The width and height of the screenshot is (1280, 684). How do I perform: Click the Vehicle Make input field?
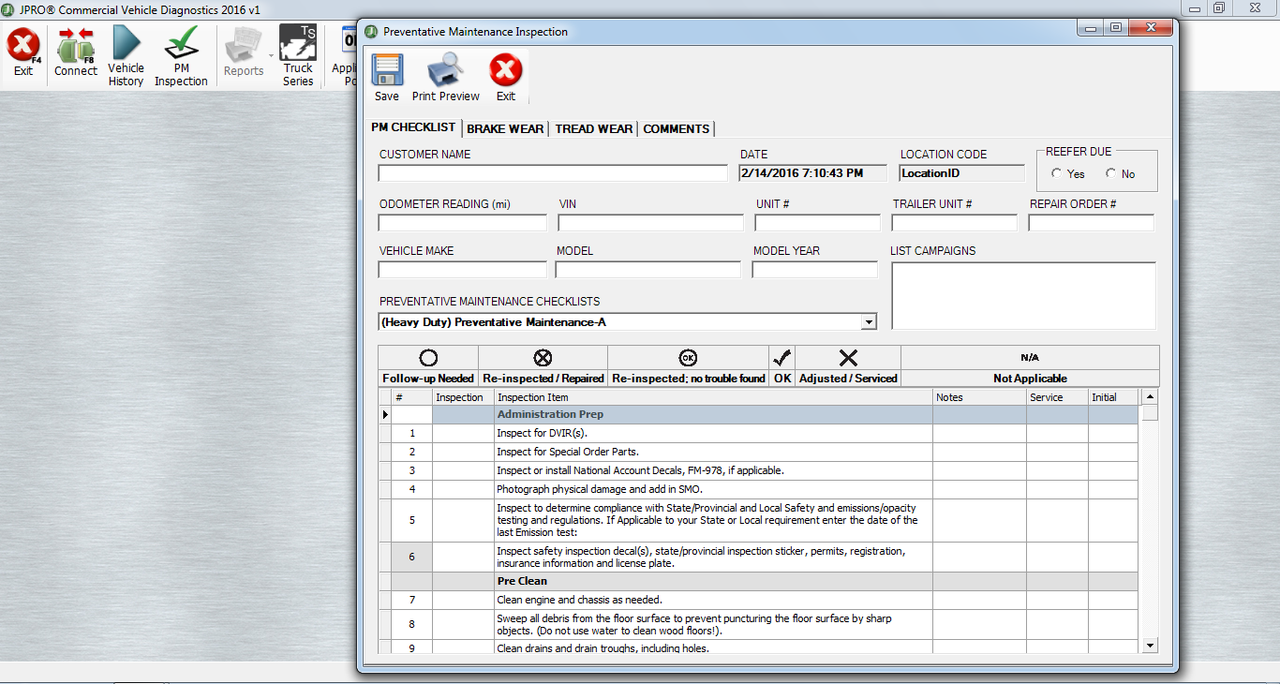462,269
